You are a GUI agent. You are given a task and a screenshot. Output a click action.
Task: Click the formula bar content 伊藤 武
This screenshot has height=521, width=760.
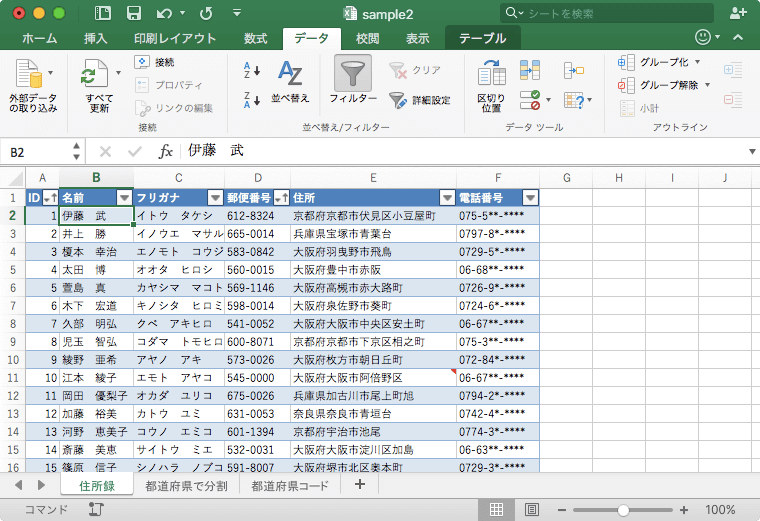click(216, 151)
